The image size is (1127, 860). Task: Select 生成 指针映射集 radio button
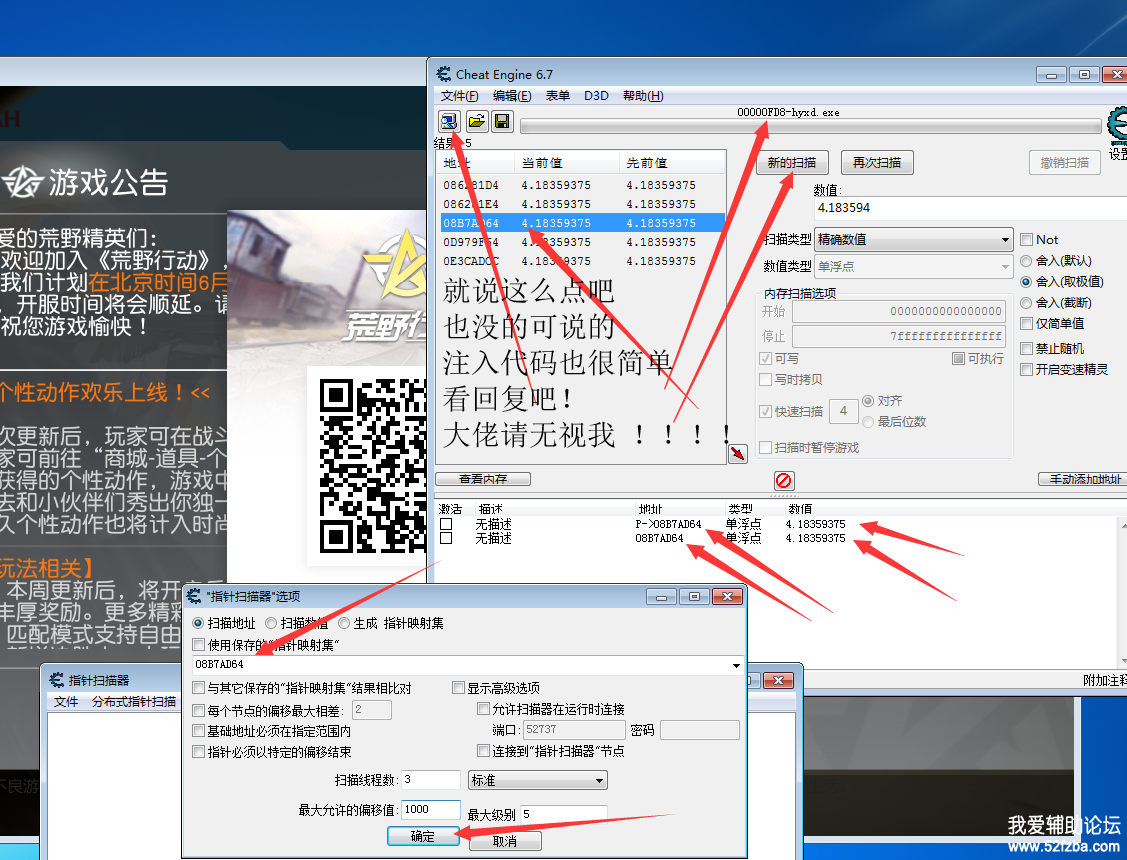[x=344, y=623]
